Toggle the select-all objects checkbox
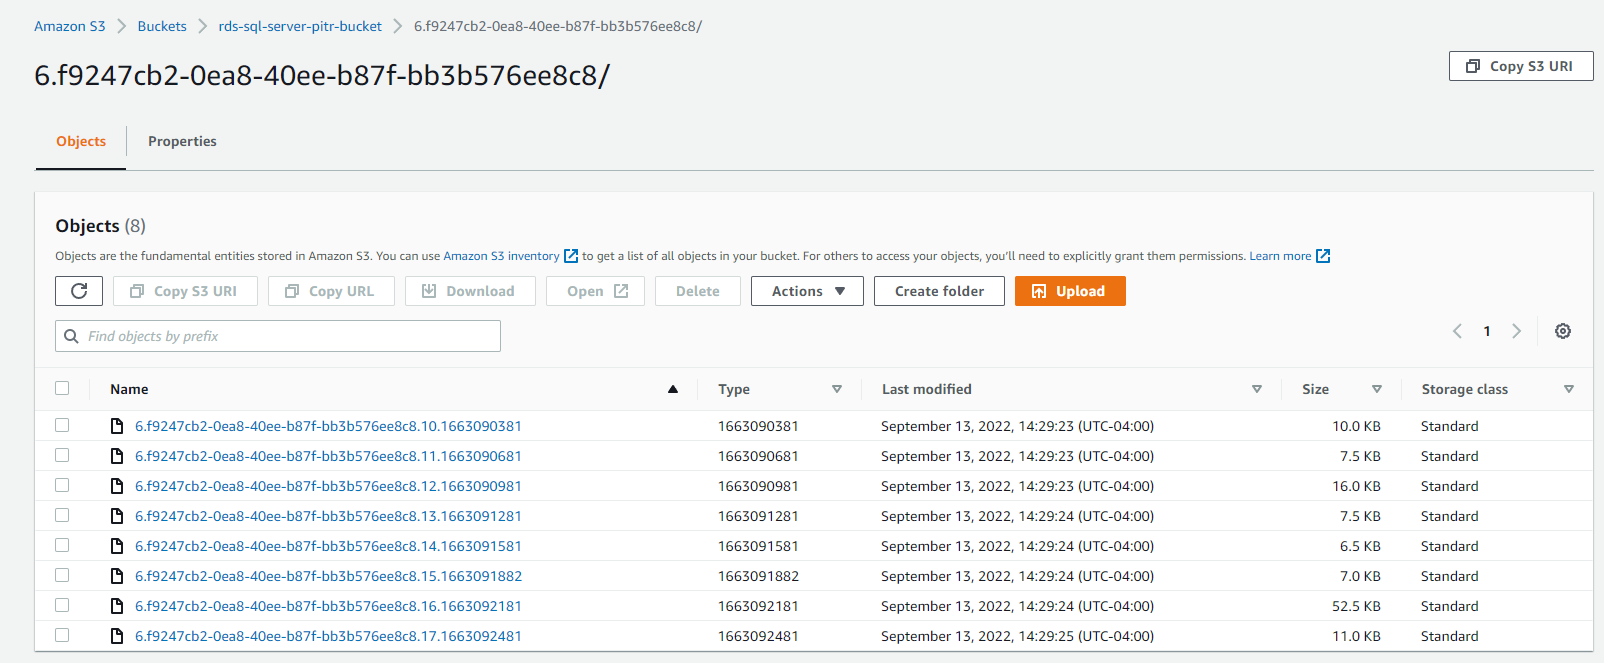Screen dimensions: 1604x663 62,388
